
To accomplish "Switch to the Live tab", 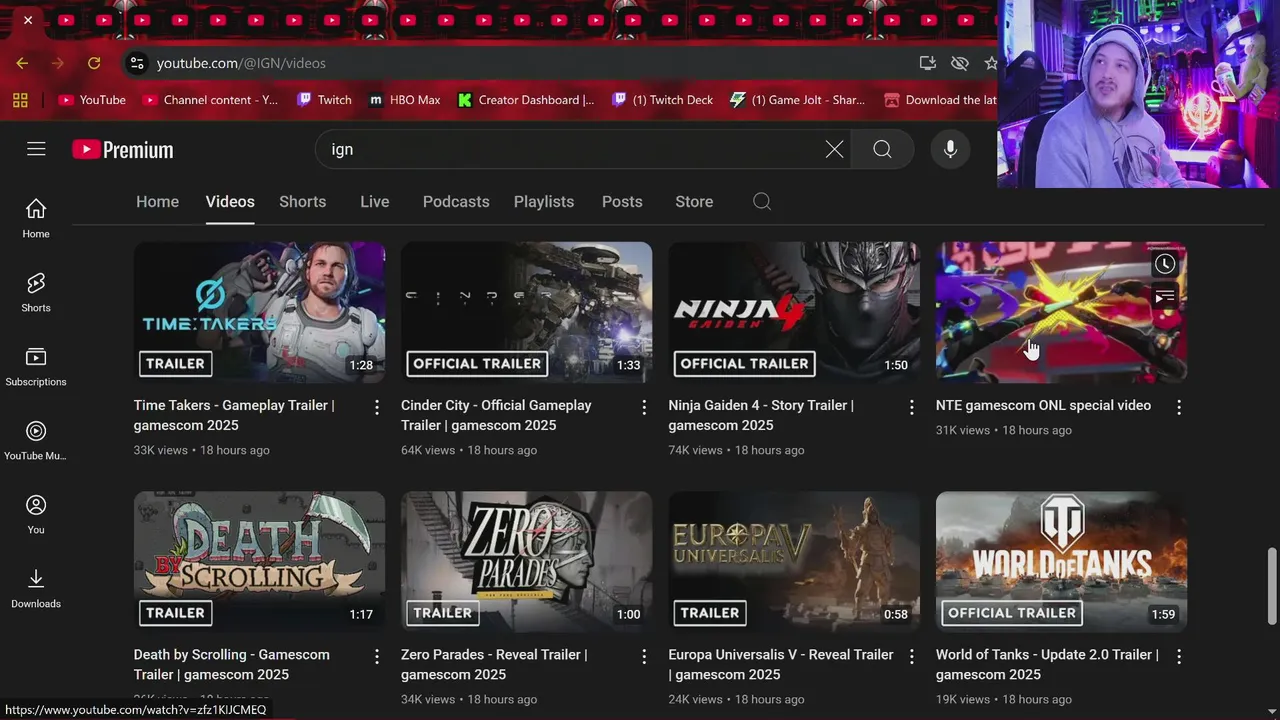I will [375, 201].
